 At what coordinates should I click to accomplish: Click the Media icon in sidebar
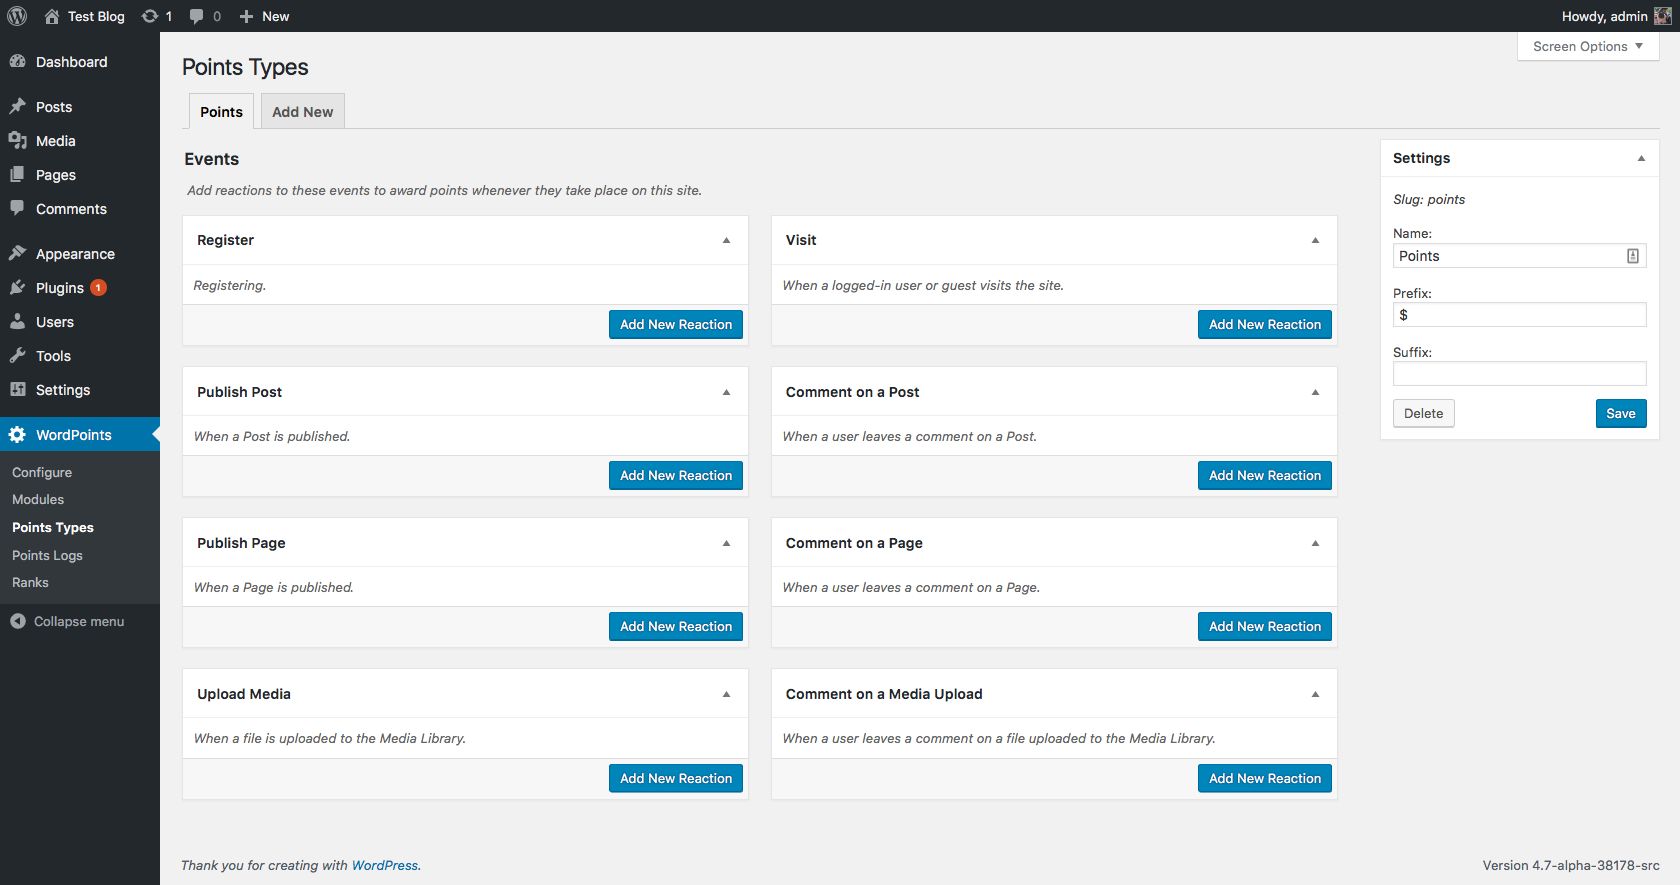[x=17, y=140]
